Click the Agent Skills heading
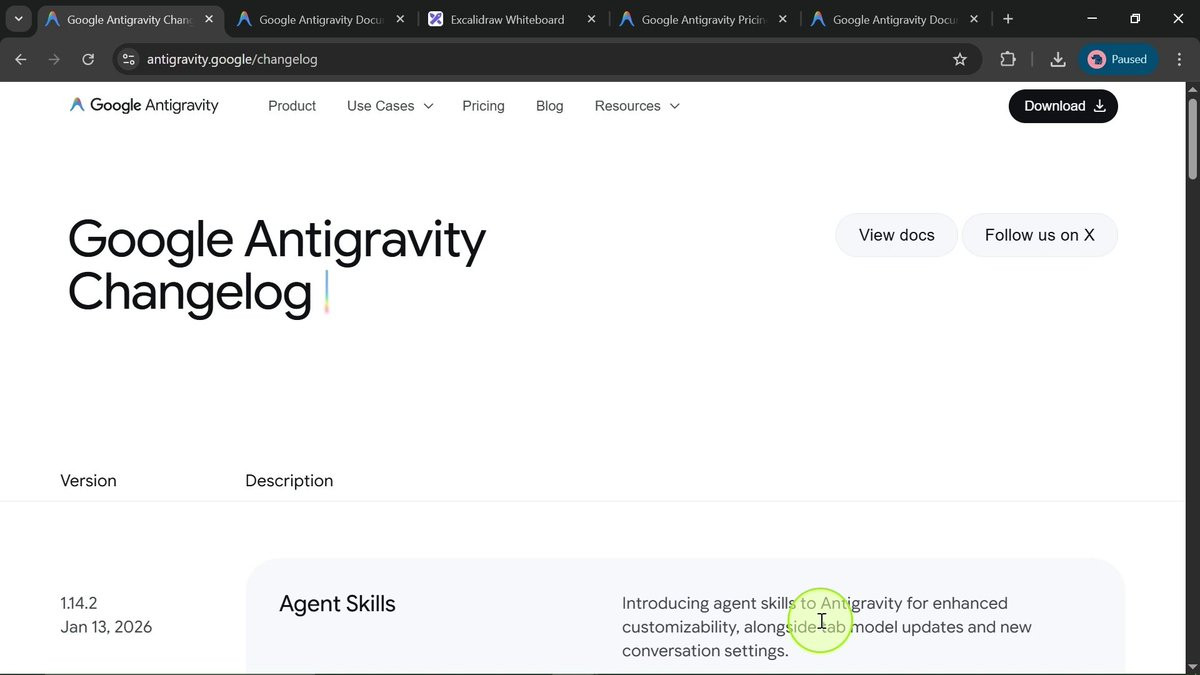The width and height of the screenshot is (1200, 675). [x=337, y=604]
